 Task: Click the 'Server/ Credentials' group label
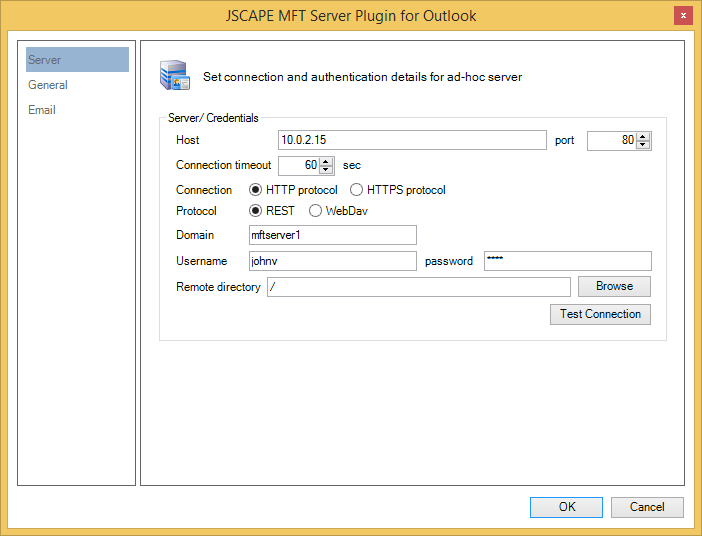(213, 118)
